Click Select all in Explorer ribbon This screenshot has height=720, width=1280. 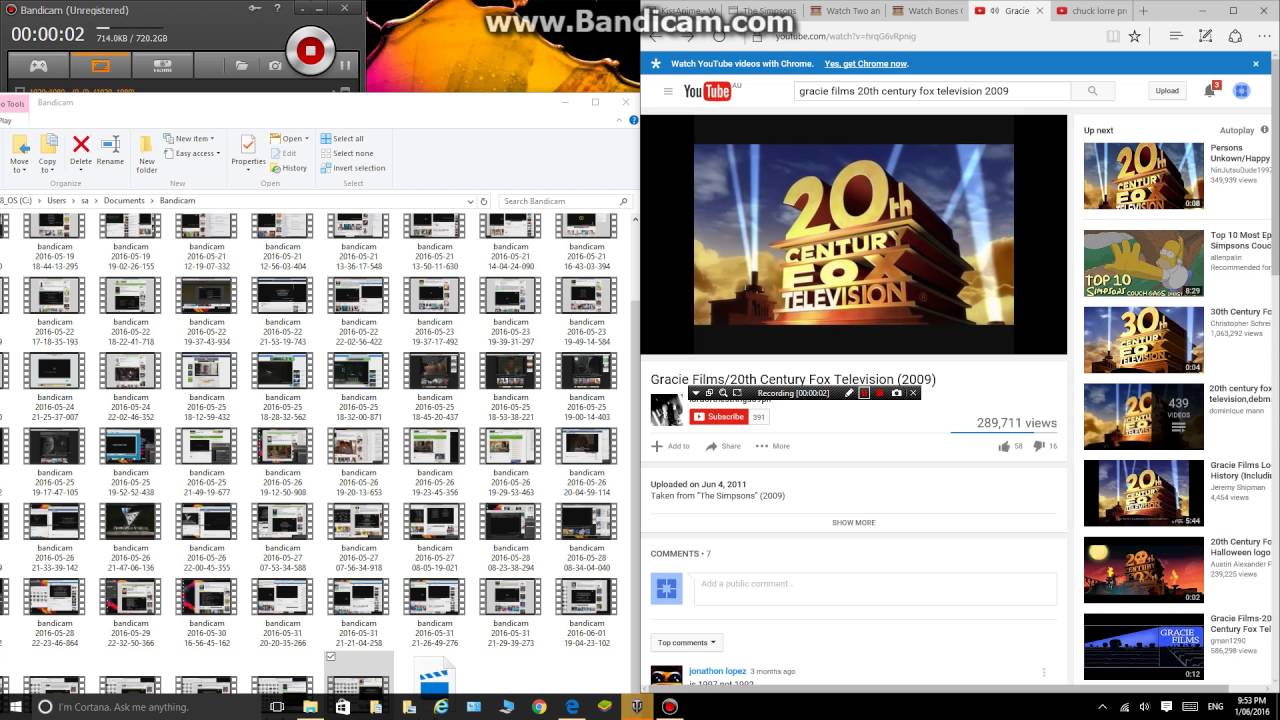(x=342, y=139)
